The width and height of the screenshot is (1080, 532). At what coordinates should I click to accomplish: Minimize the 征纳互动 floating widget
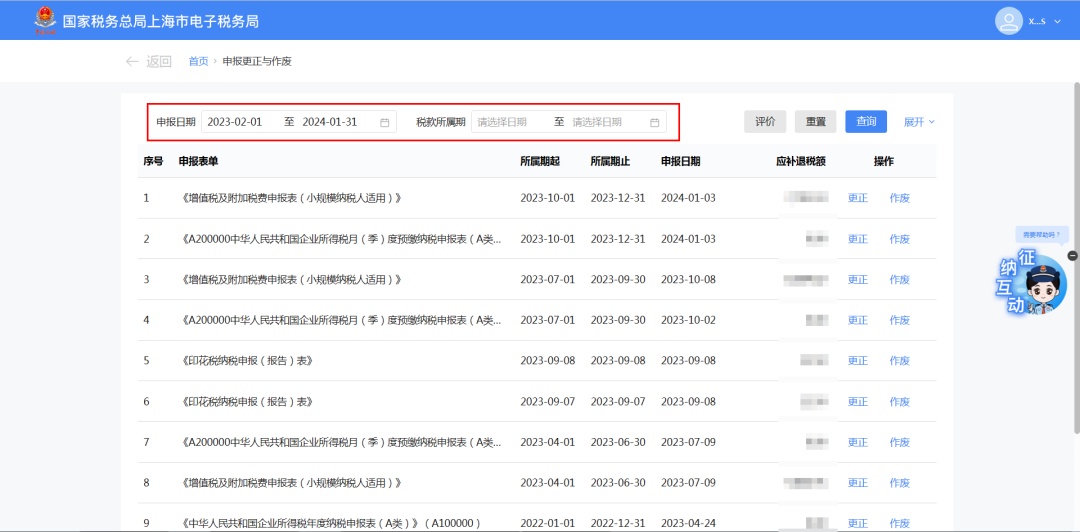pos(1072,256)
